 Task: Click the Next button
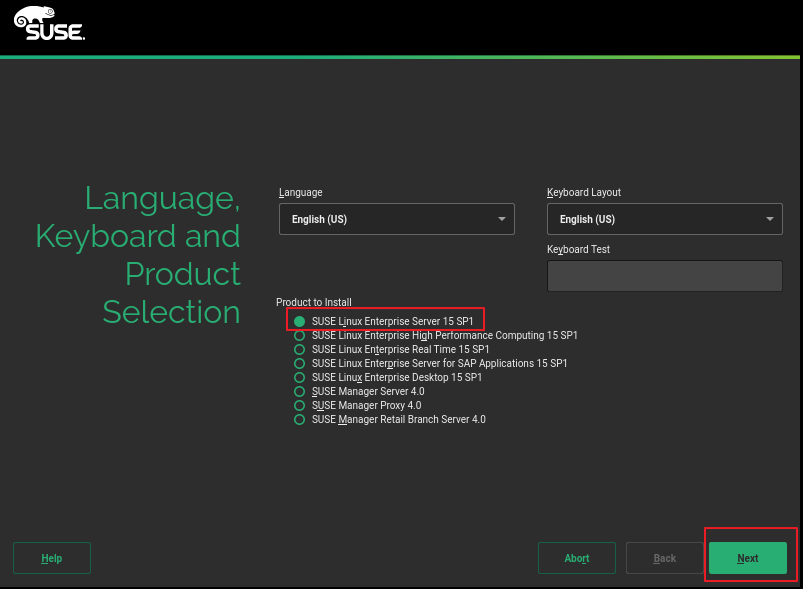747,558
